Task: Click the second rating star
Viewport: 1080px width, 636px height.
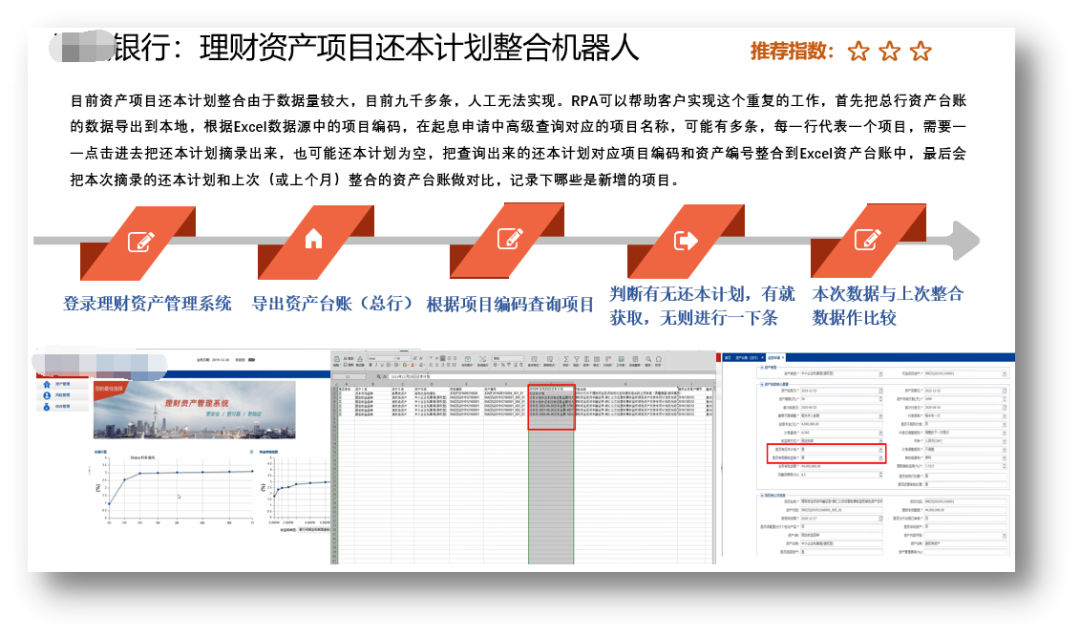Action: [x=890, y=51]
